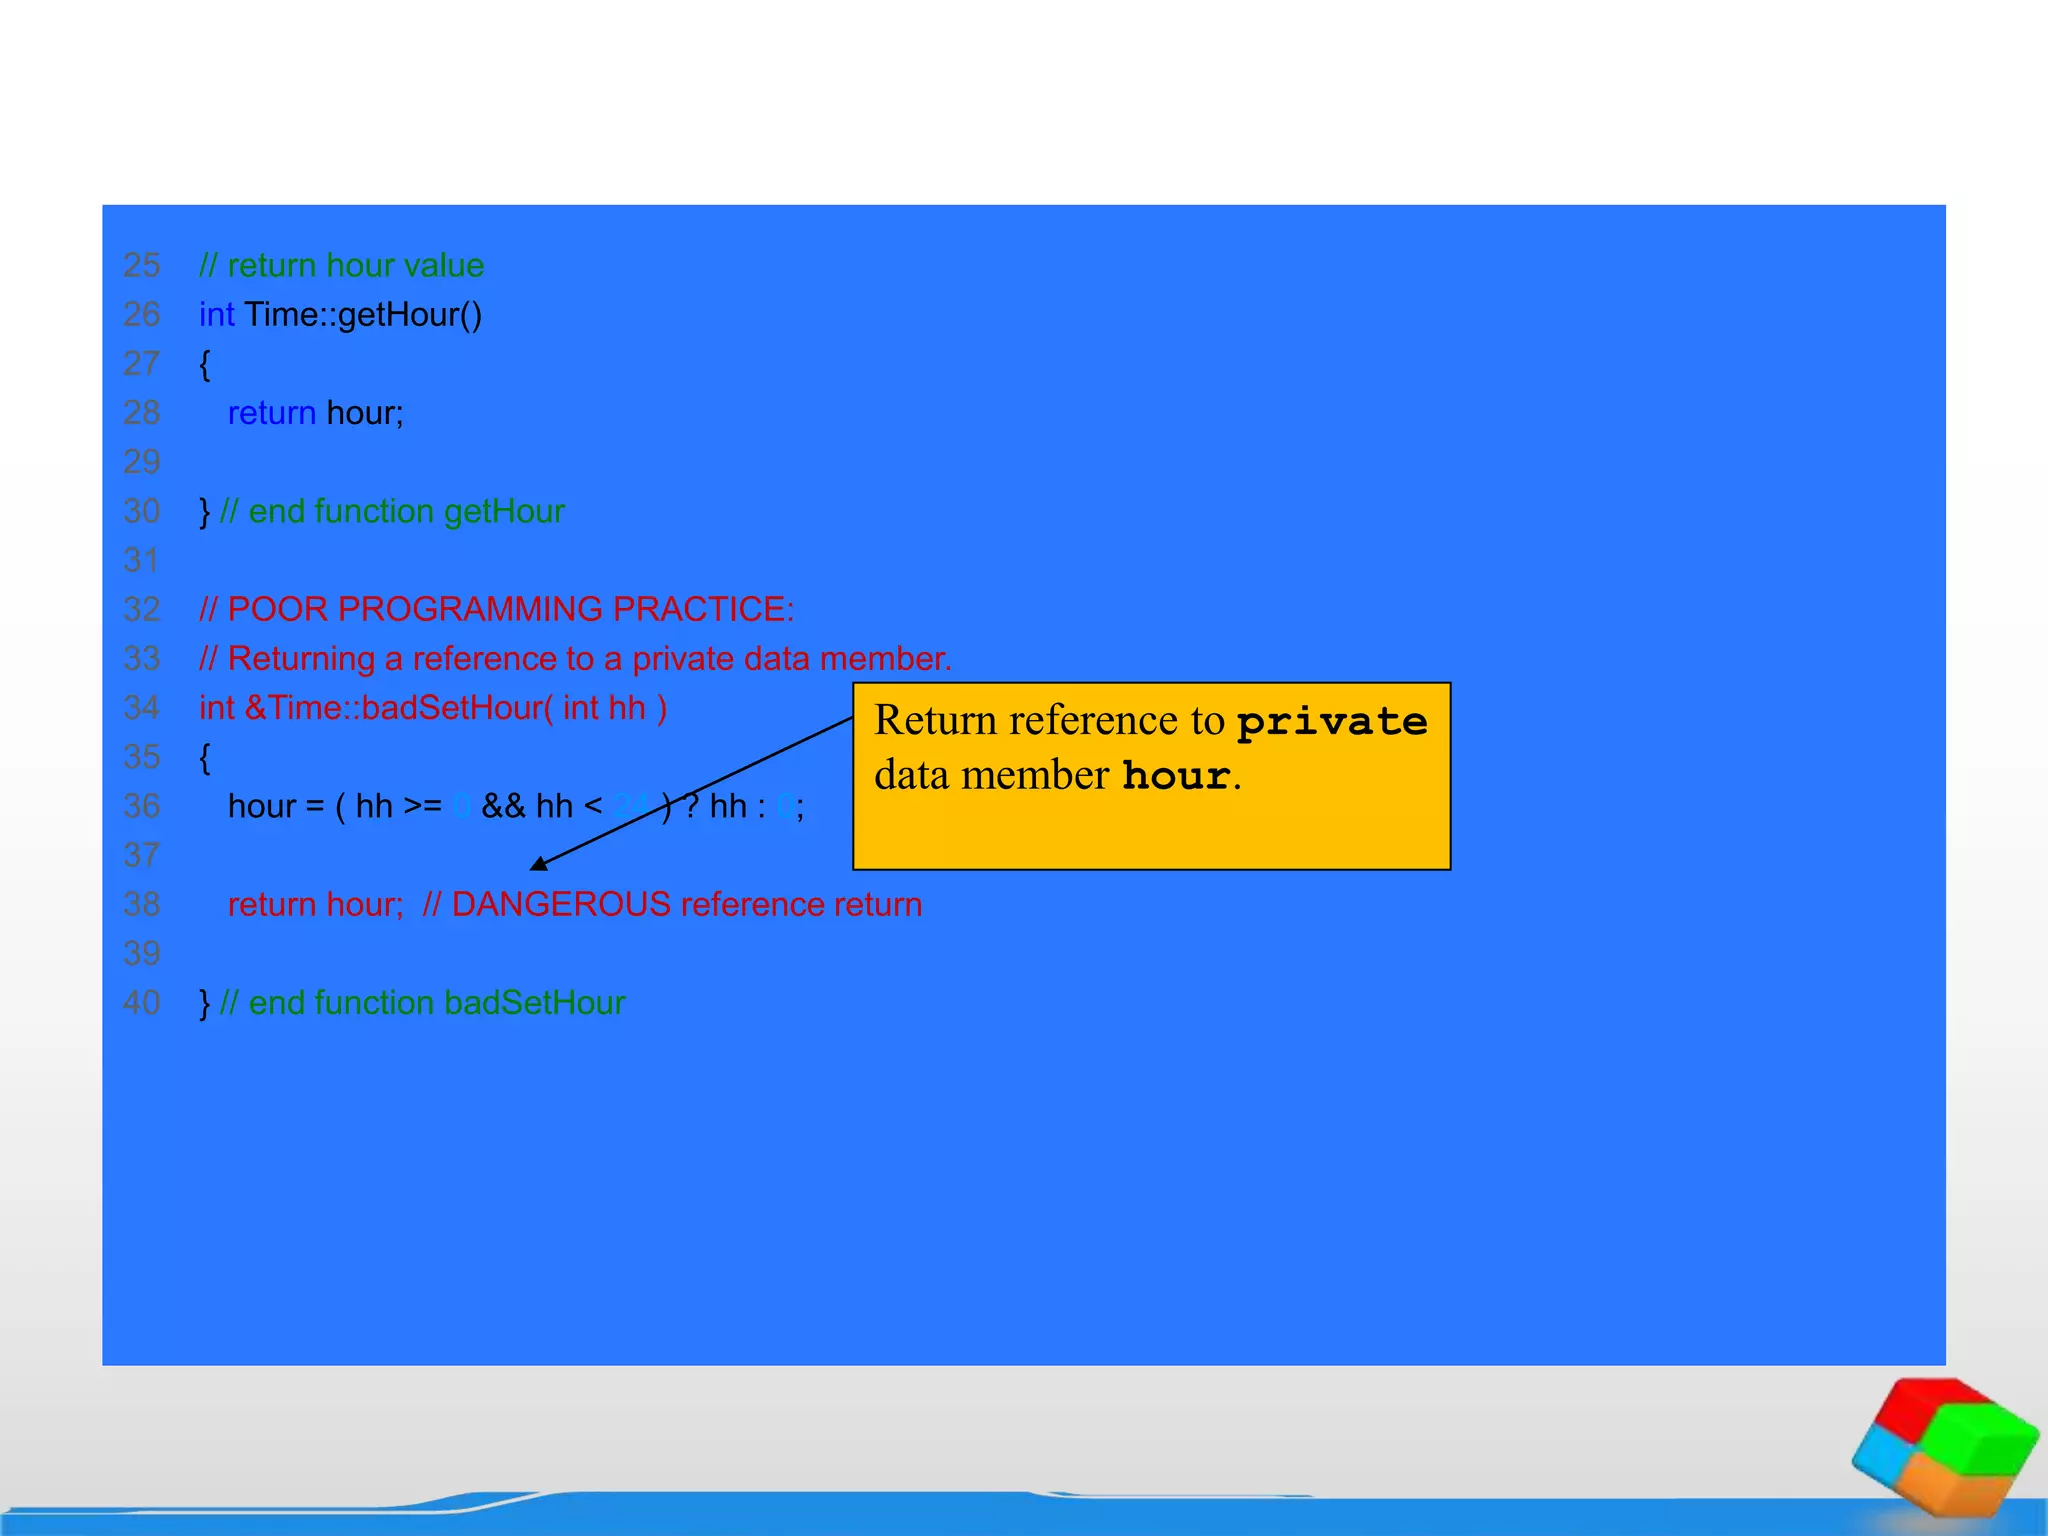The image size is (2048, 1536).
Task: Click the bold word hour in callout
Action: 1175,776
